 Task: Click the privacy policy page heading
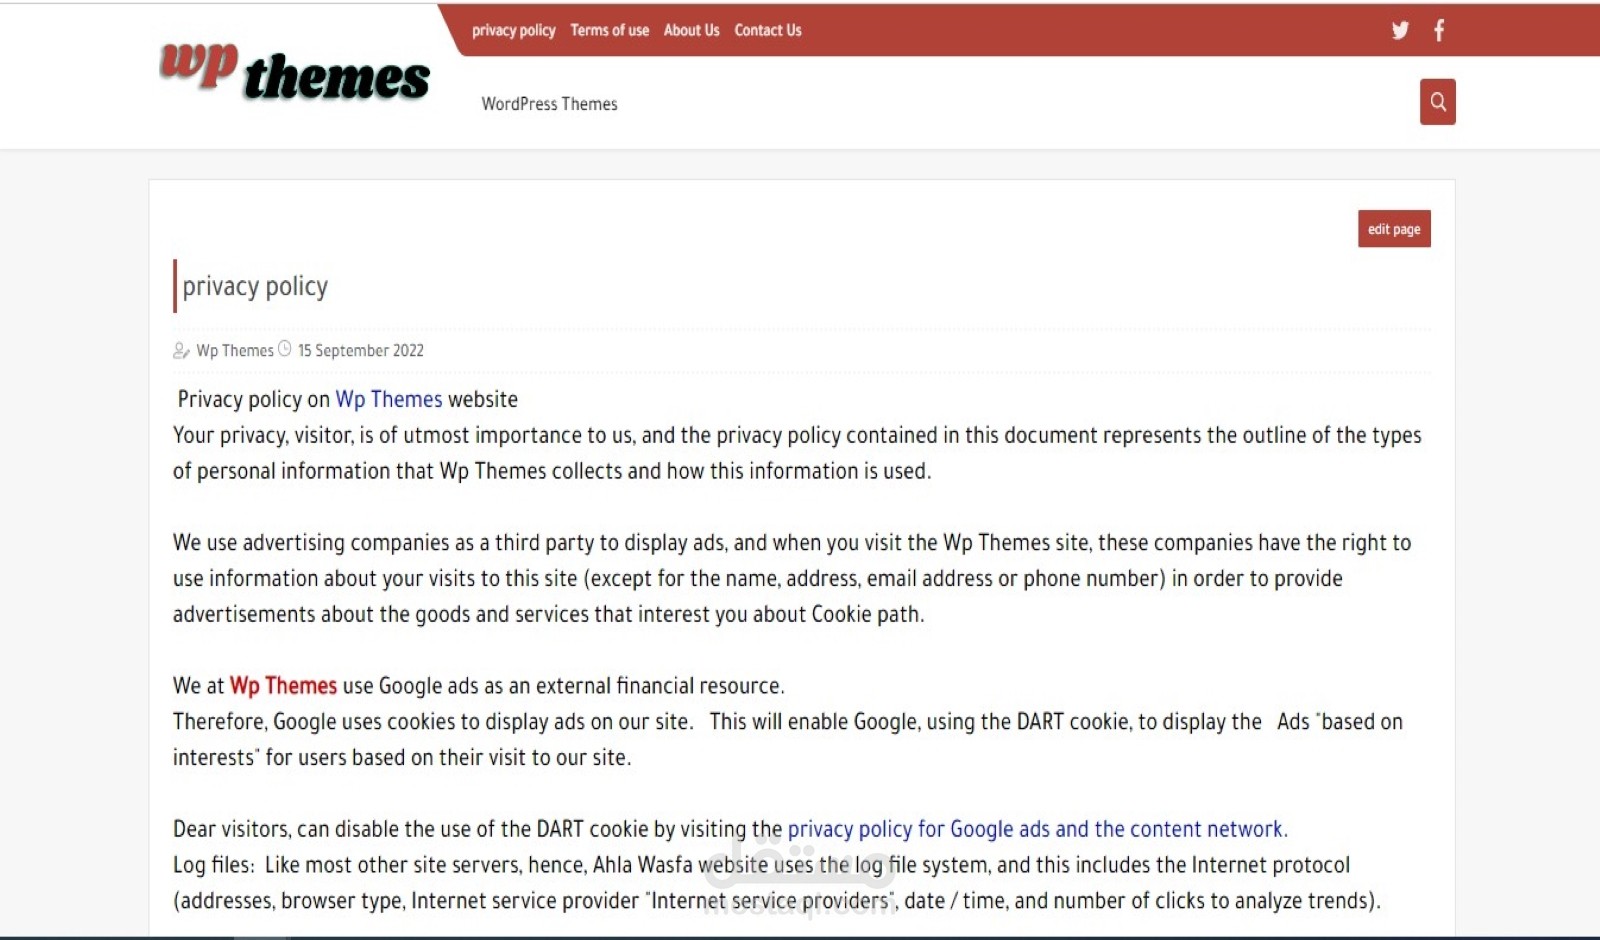[255, 286]
